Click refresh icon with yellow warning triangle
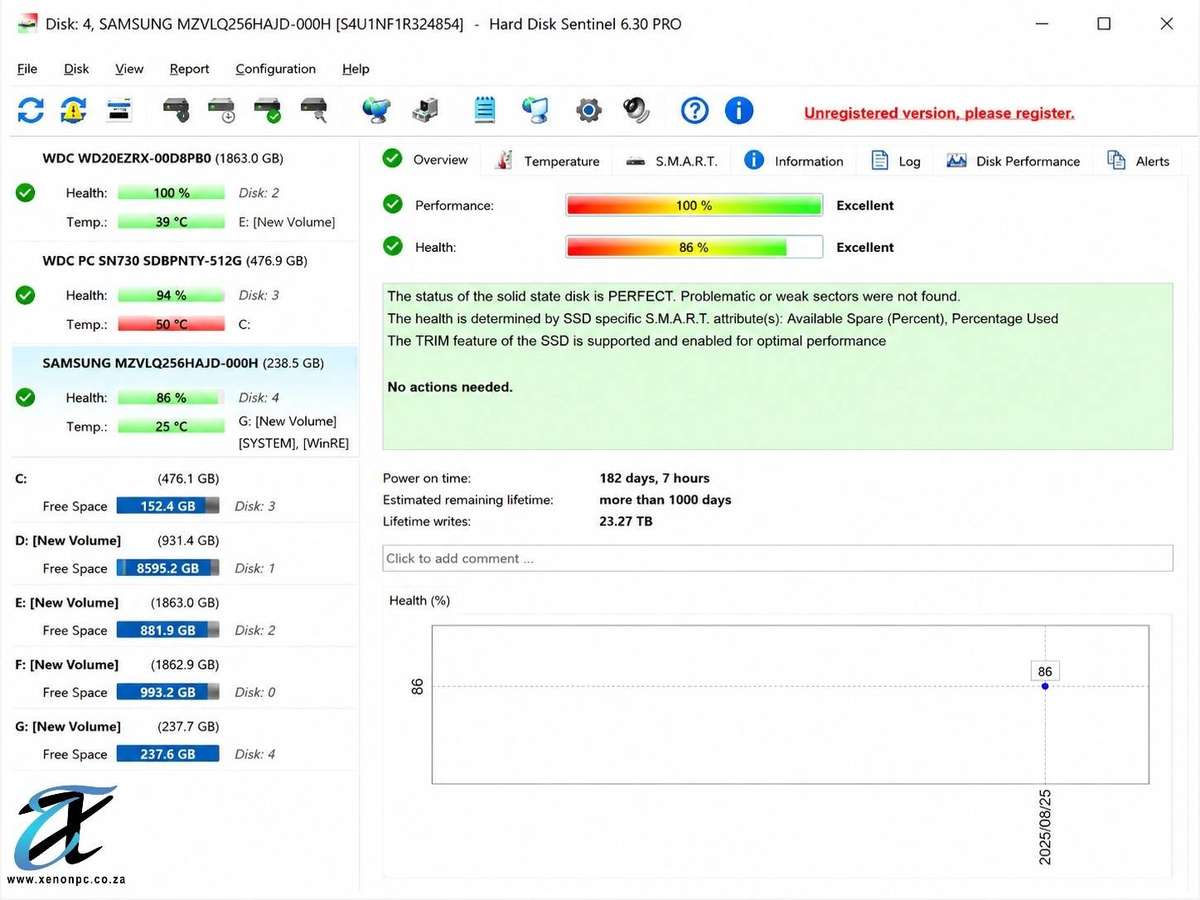This screenshot has width=1200, height=900. pos(73,110)
